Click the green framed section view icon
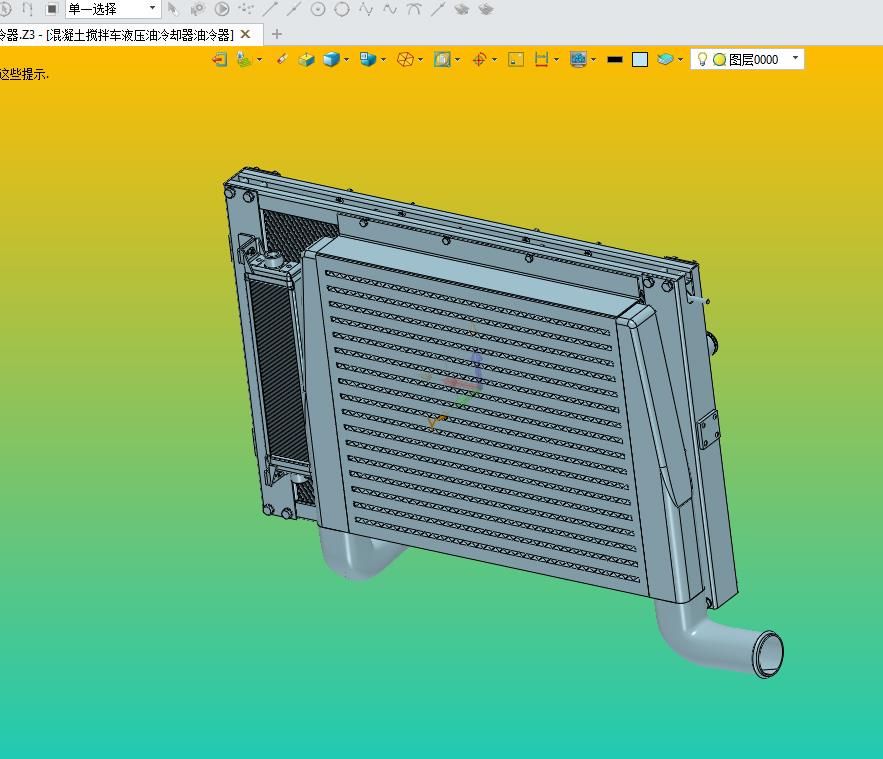The width and height of the screenshot is (883, 759). pyautogui.click(x=442, y=59)
